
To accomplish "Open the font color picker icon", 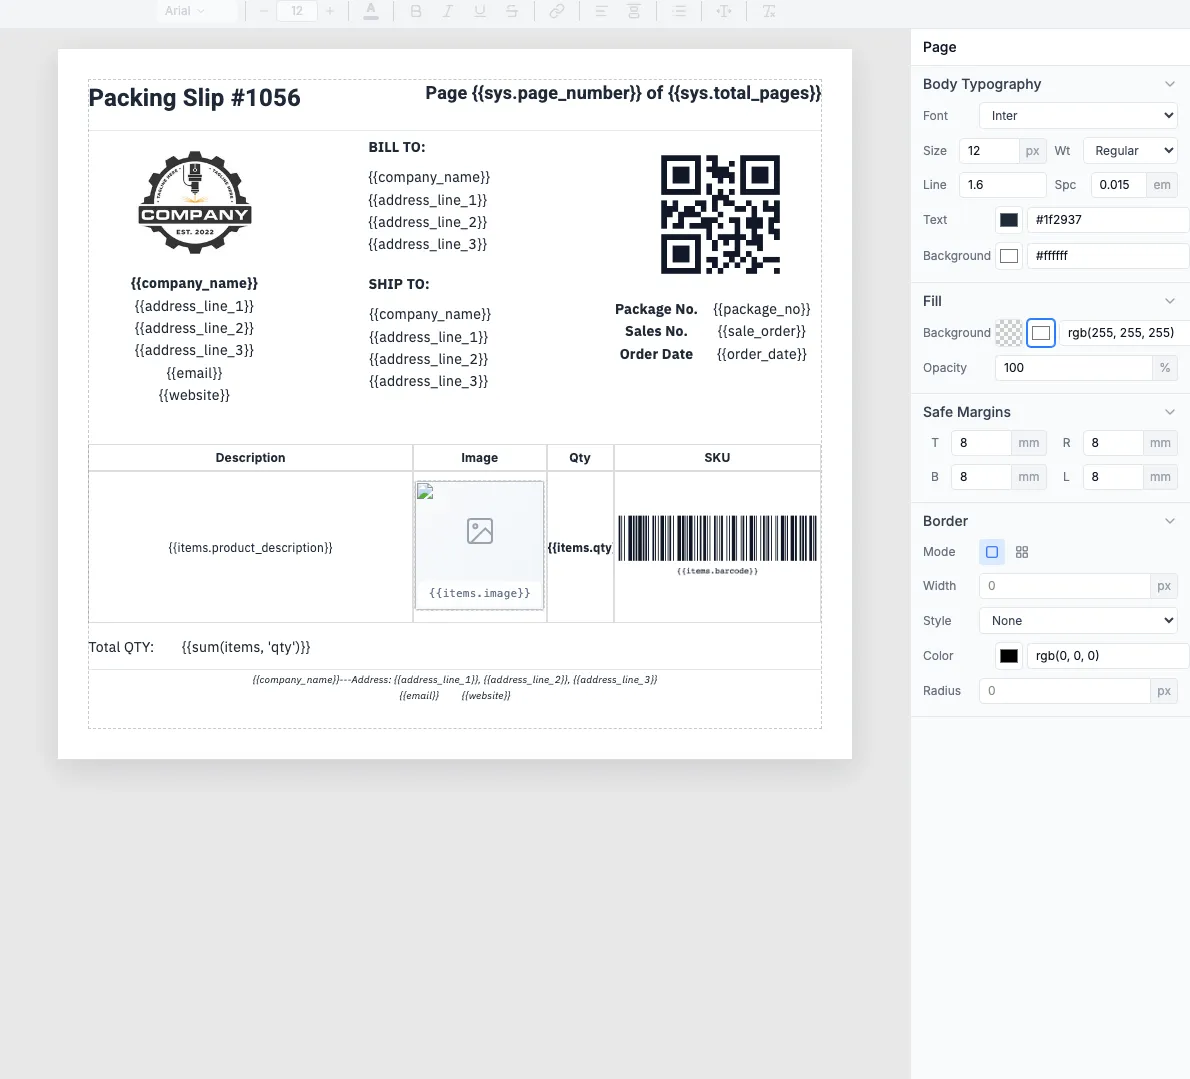I will click(x=371, y=11).
